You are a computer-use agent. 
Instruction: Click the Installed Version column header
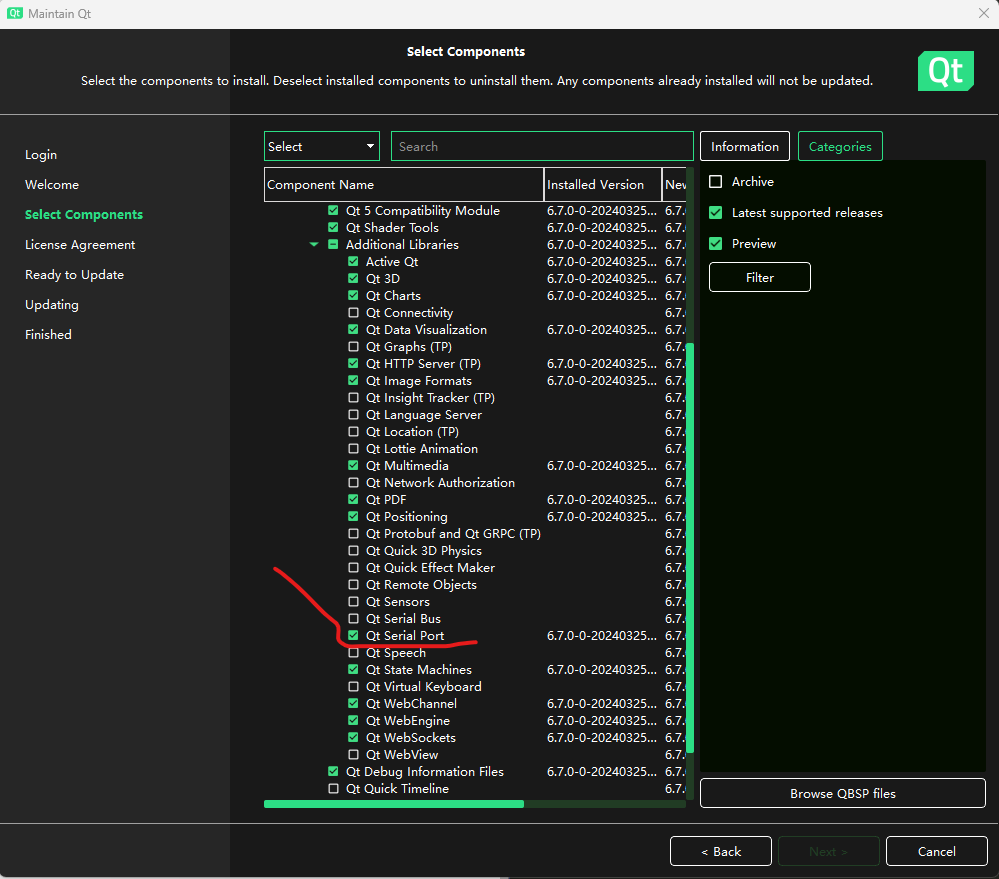click(x=603, y=185)
